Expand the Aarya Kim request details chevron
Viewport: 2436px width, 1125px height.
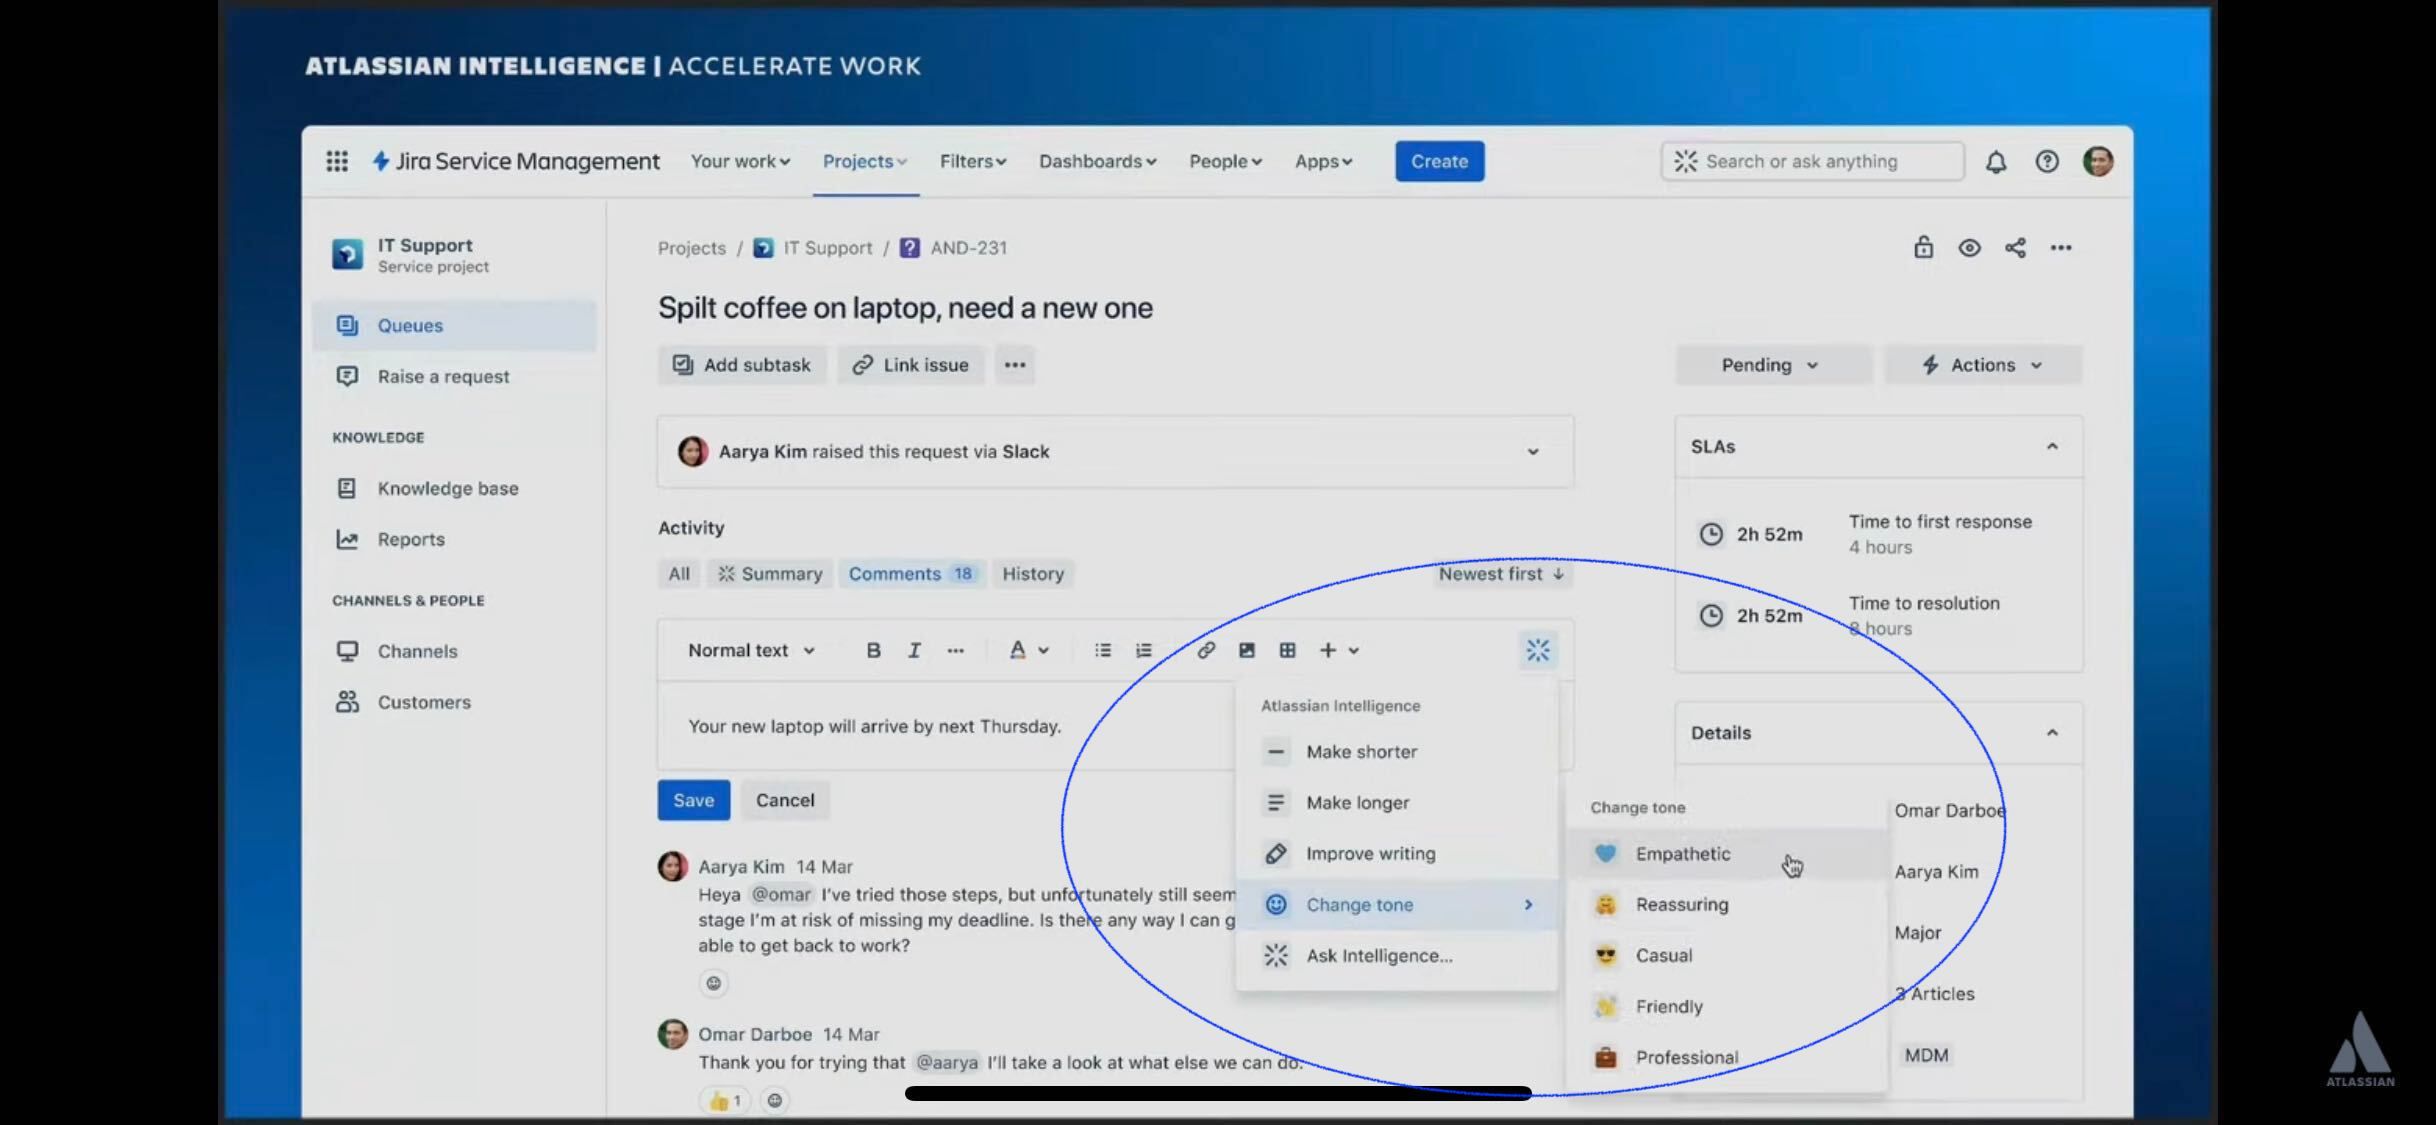pyautogui.click(x=1533, y=452)
